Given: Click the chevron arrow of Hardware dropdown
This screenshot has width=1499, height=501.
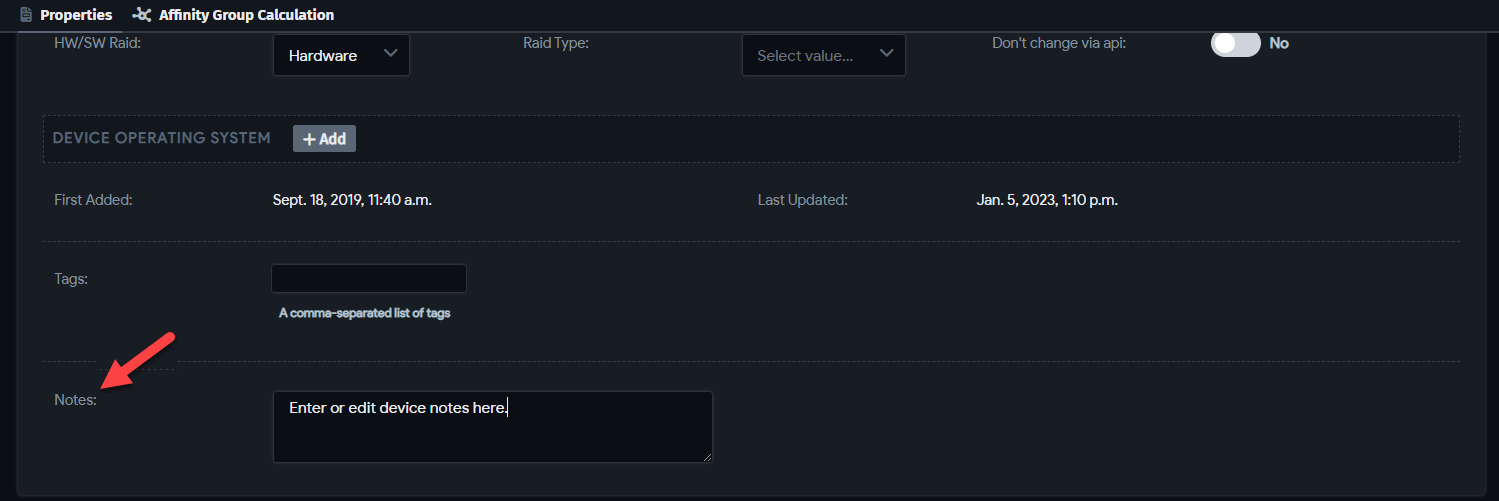Looking at the screenshot, I should 390,54.
